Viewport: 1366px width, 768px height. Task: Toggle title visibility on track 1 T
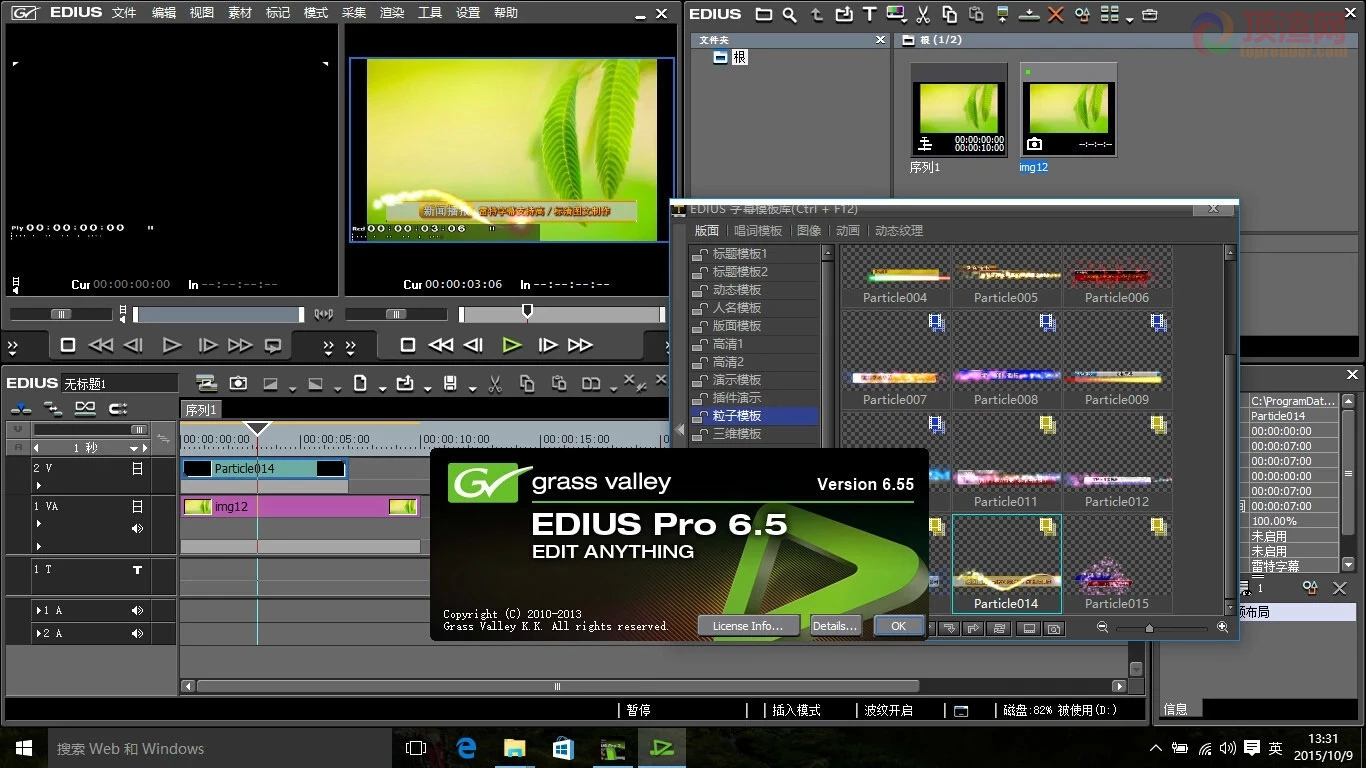click(x=138, y=570)
